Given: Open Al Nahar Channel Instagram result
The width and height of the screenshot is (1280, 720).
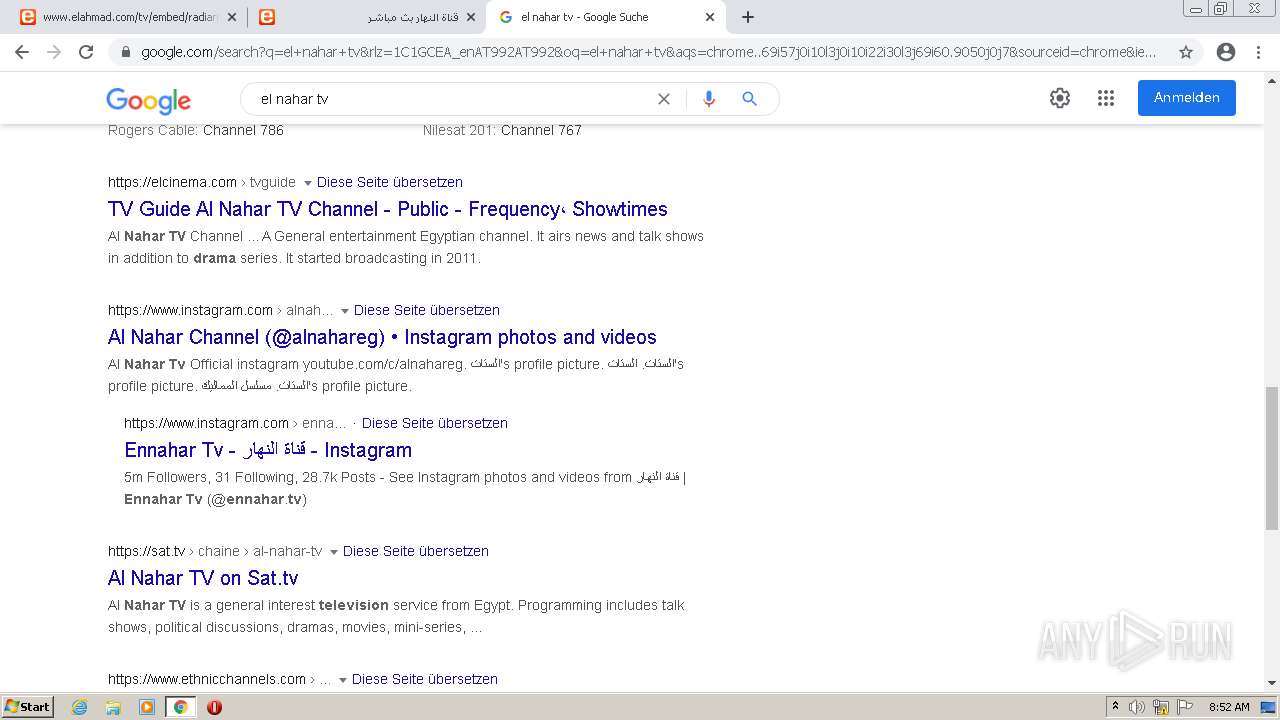Looking at the screenshot, I should tap(382, 337).
